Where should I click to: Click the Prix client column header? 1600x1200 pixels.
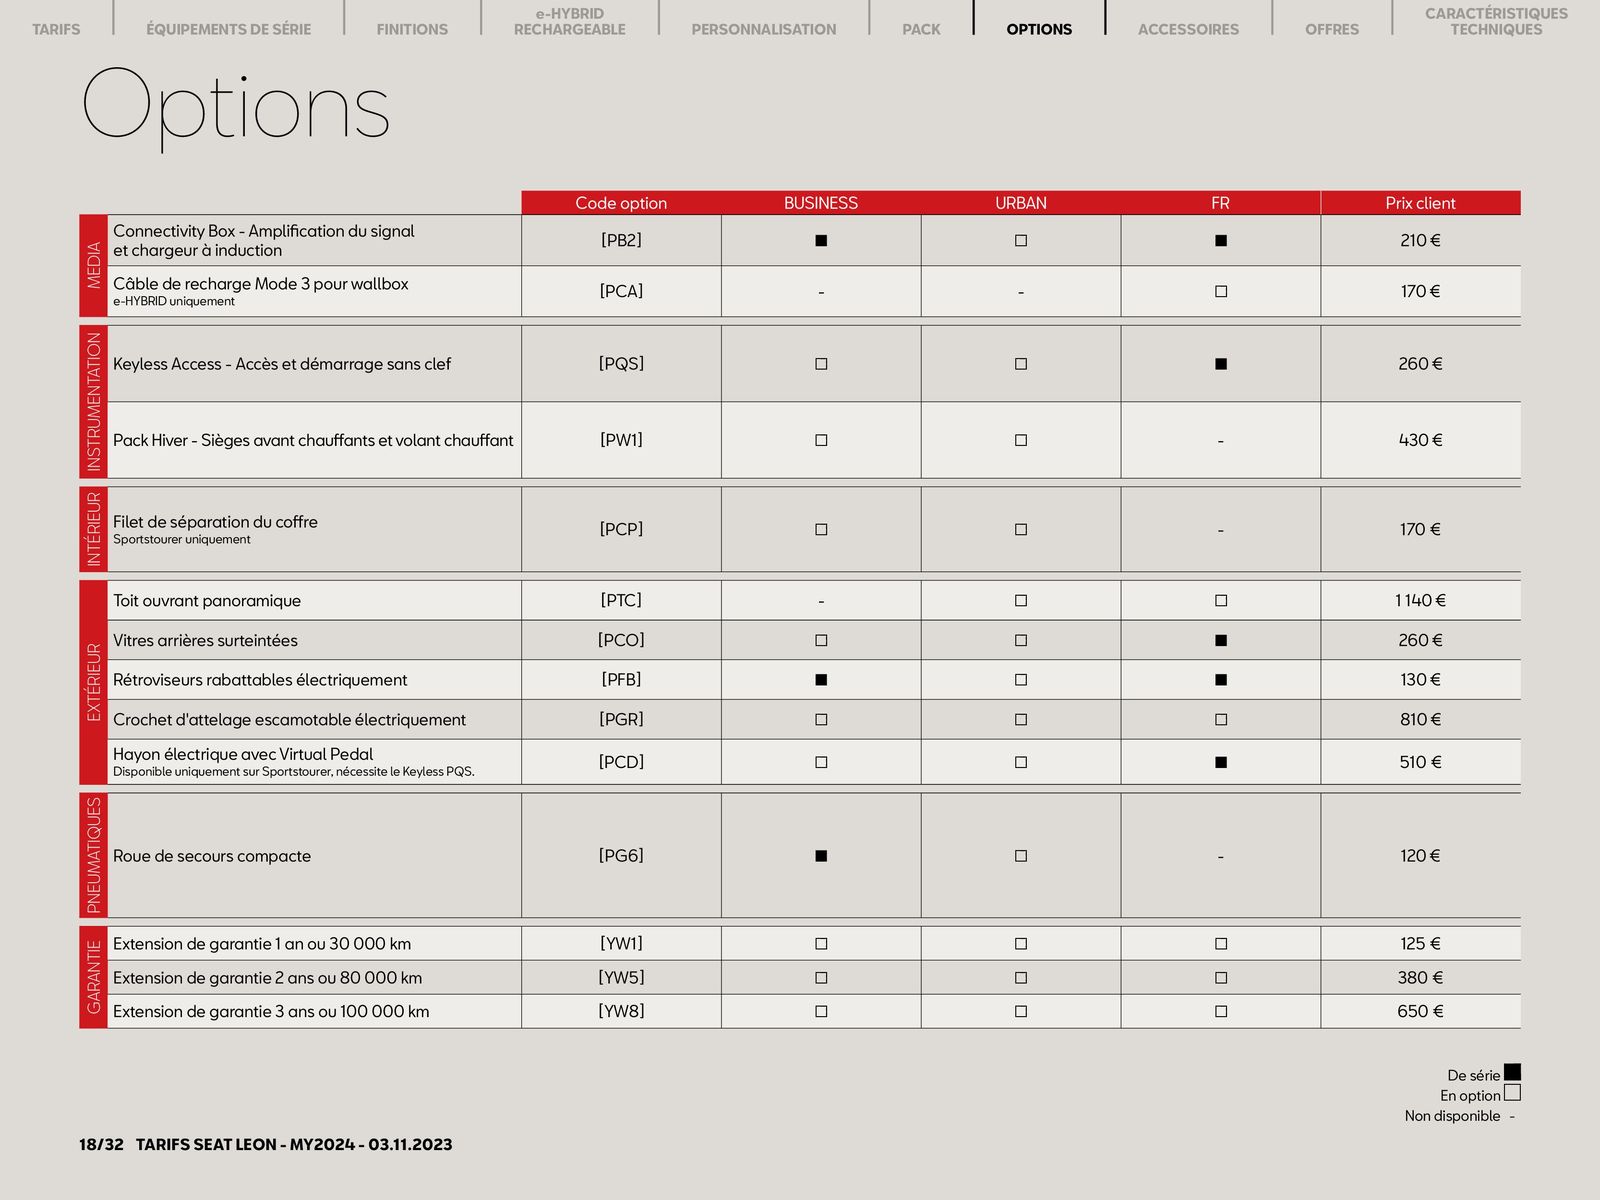[1420, 203]
